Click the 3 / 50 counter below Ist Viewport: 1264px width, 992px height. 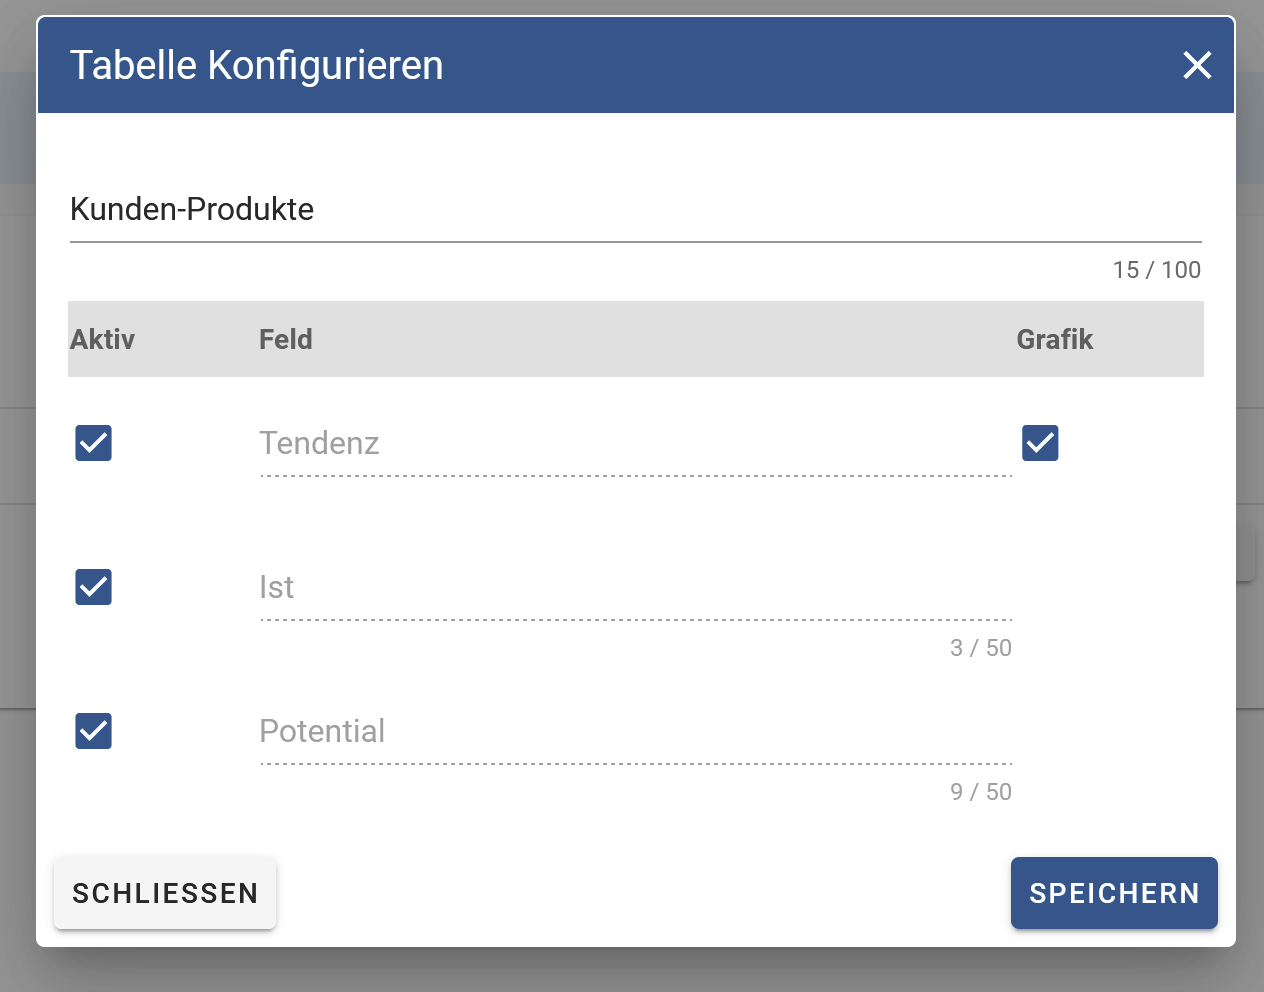point(981,648)
